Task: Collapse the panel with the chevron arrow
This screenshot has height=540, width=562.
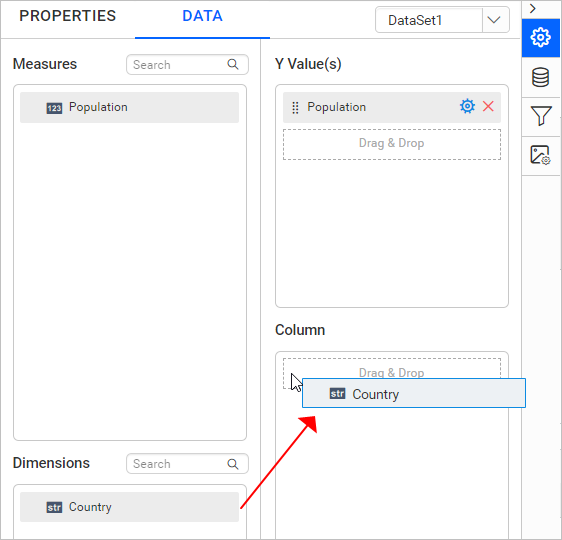Action: 533,9
